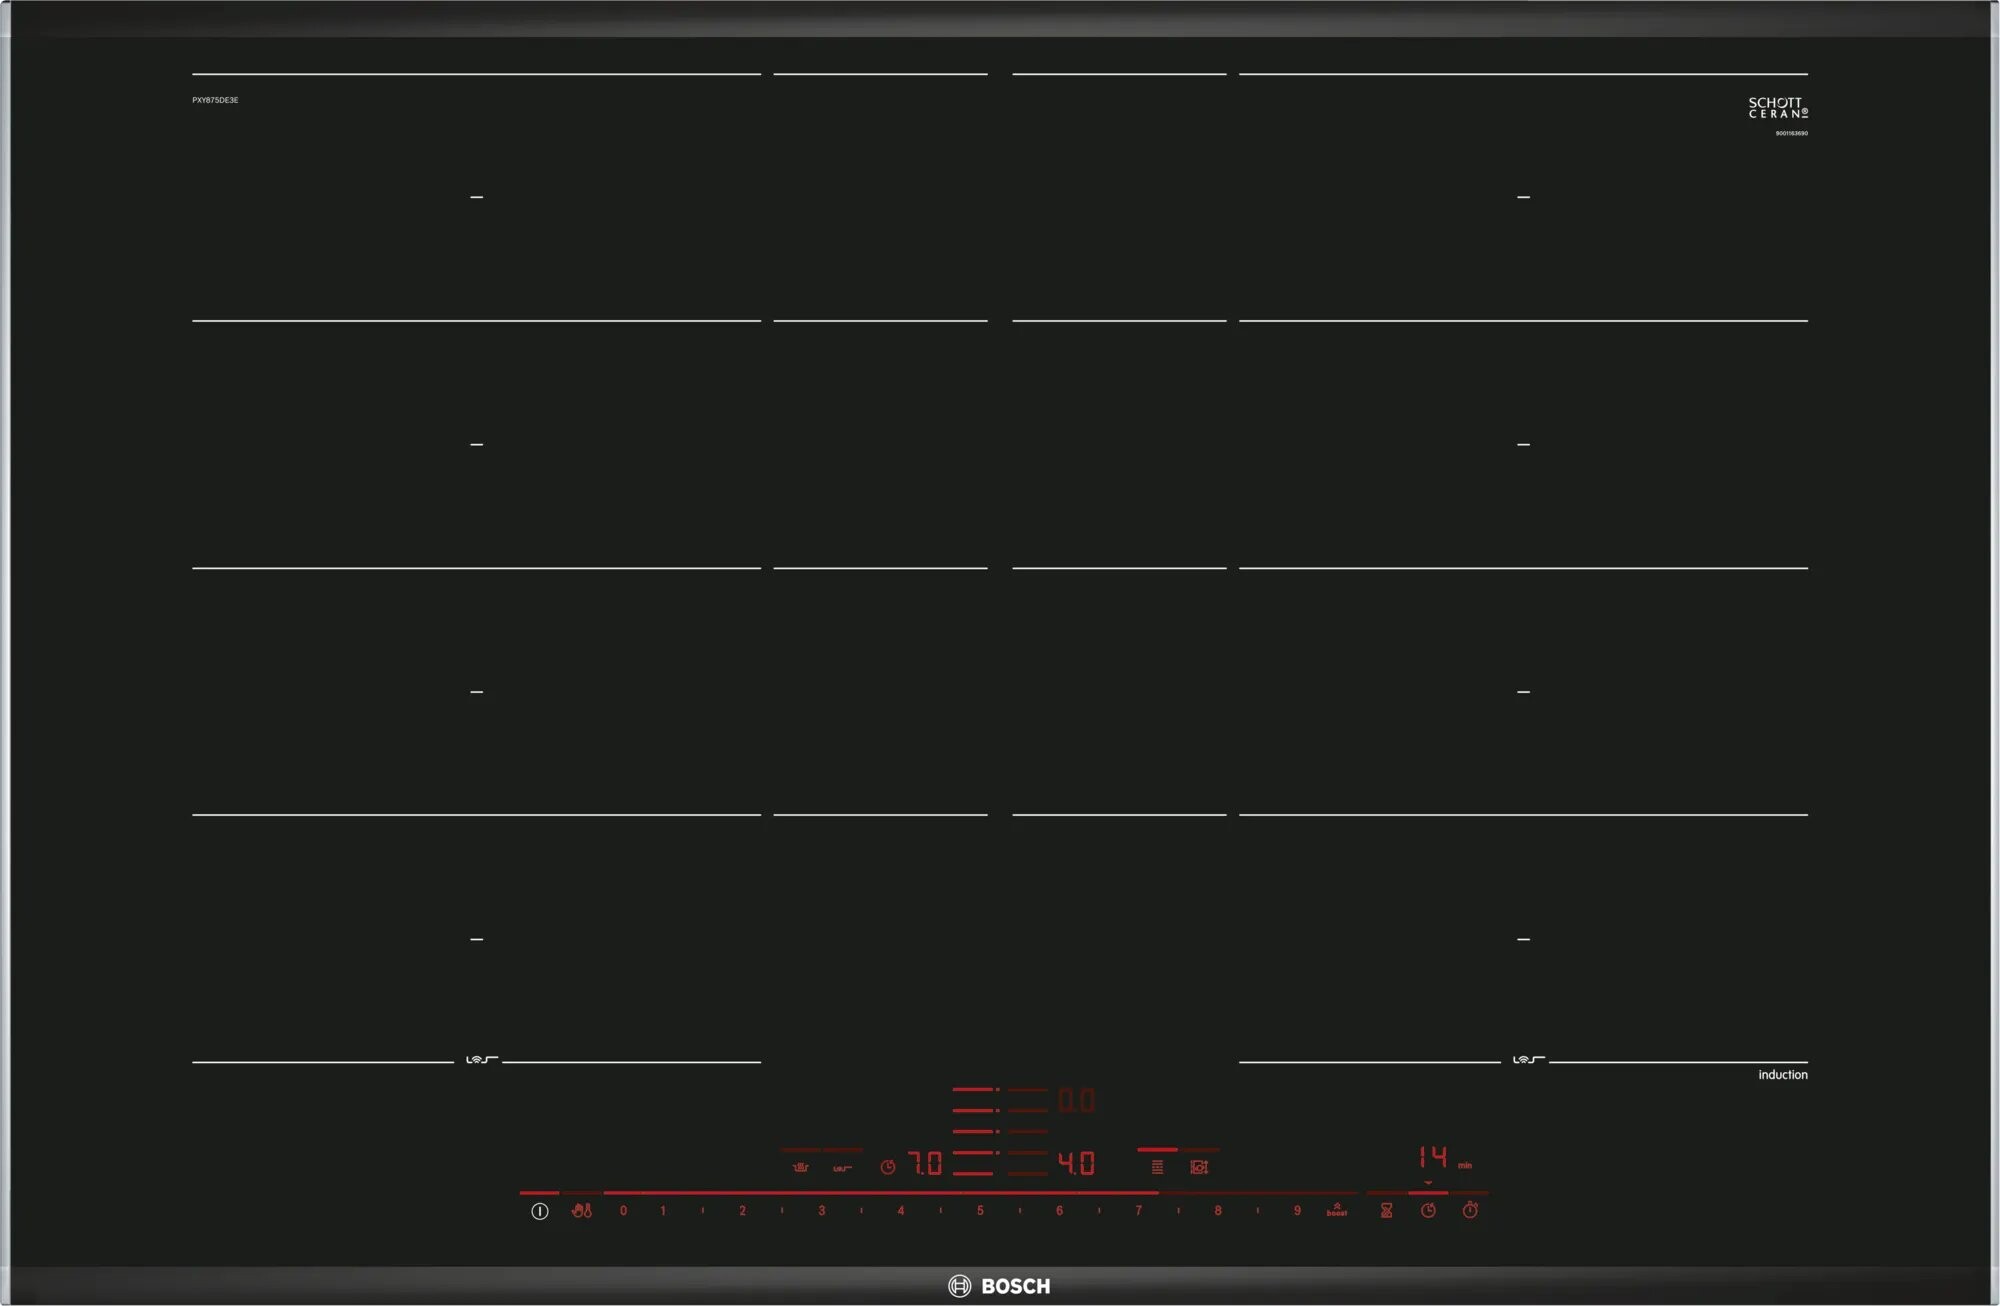The height and width of the screenshot is (1306, 2000).
Task: Activate the wipe protection childlock symbol
Action: [581, 1211]
